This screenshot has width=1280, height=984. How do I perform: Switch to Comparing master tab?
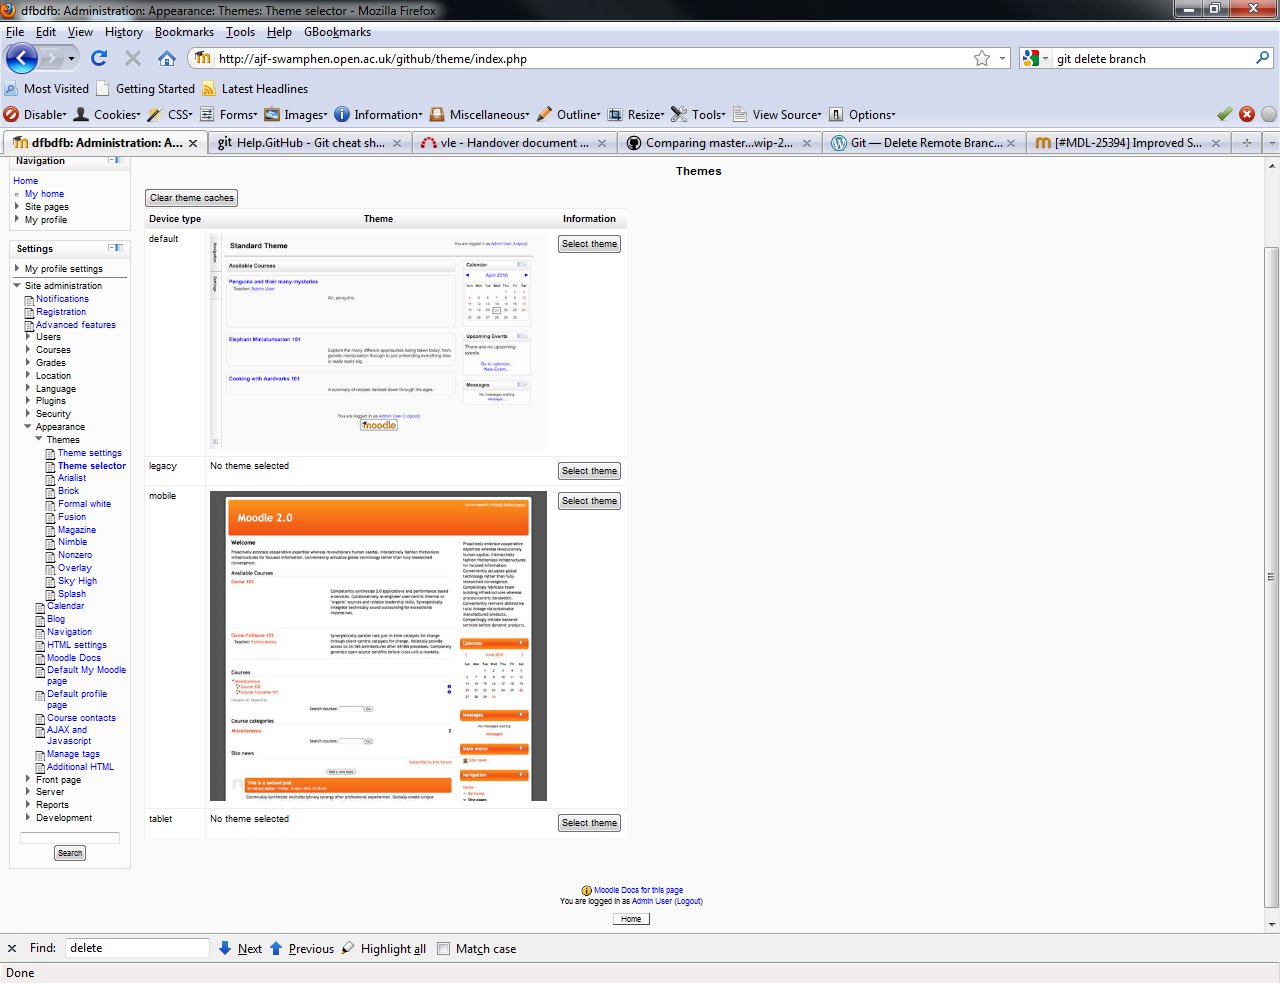719,143
